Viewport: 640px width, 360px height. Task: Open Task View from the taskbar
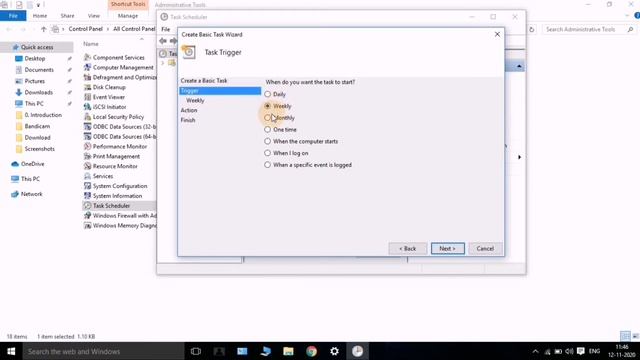(x=196, y=351)
